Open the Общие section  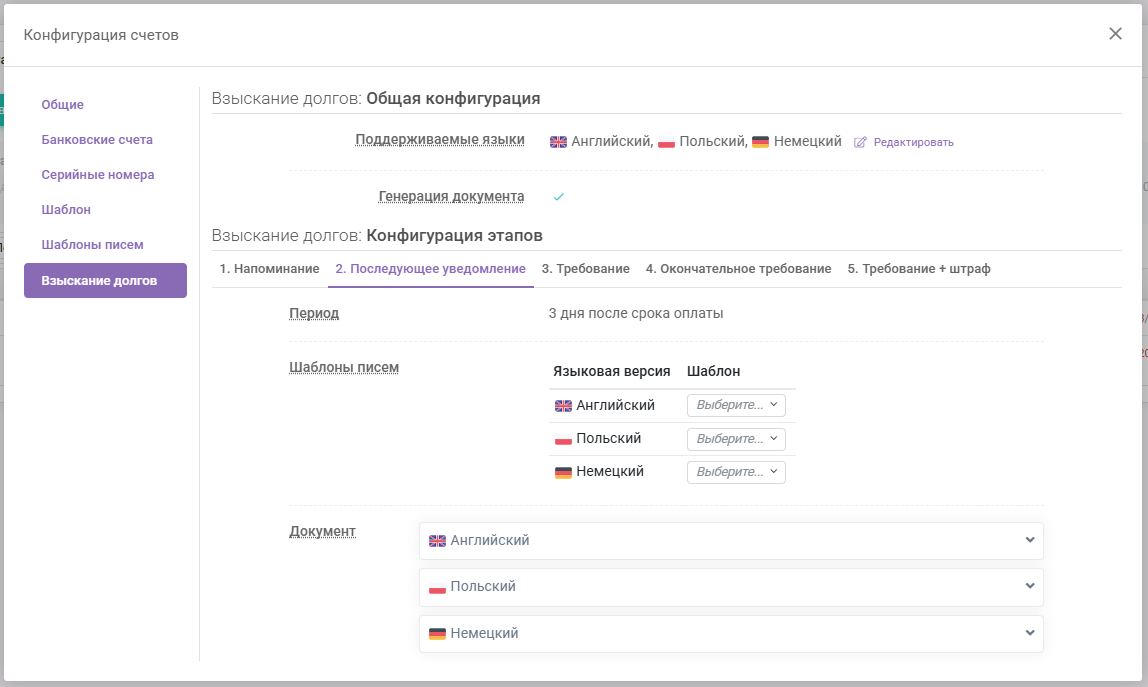pyautogui.click(x=62, y=105)
